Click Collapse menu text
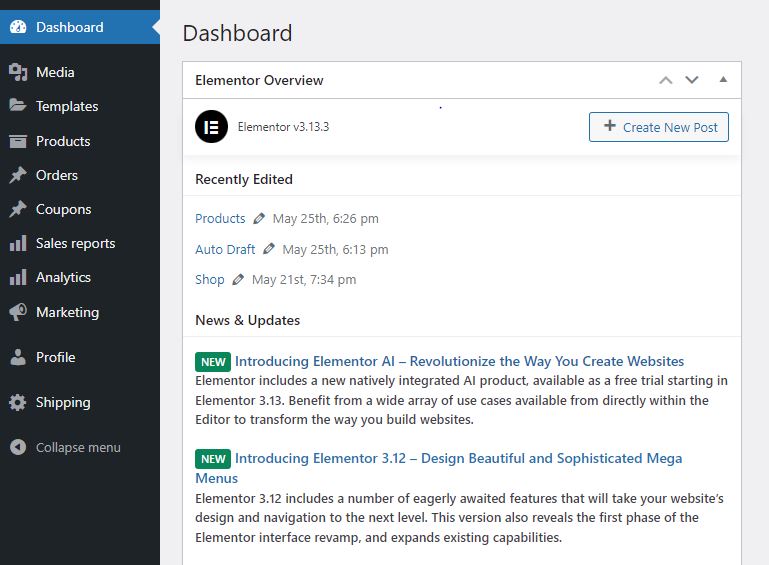 click(x=78, y=447)
